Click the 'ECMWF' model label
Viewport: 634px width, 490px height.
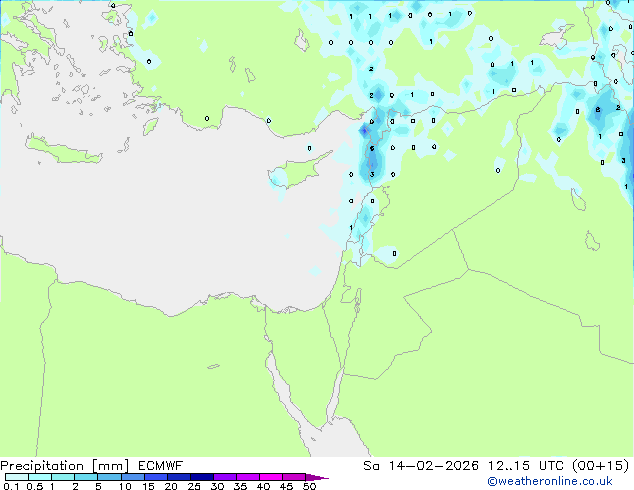[161, 466]
